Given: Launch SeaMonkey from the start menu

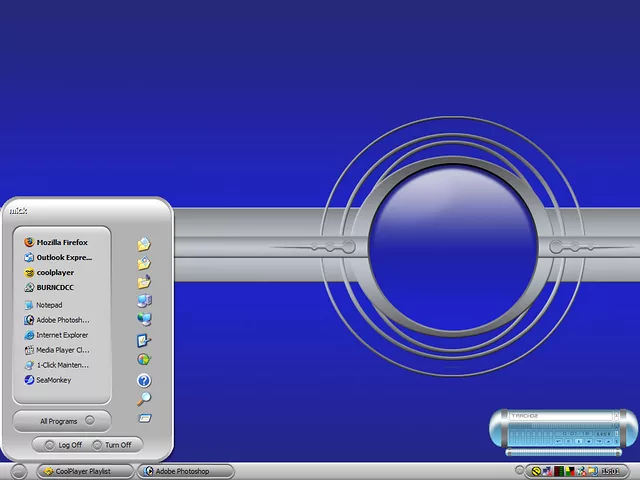Looking at the screenshot, I should coord(54,380).
